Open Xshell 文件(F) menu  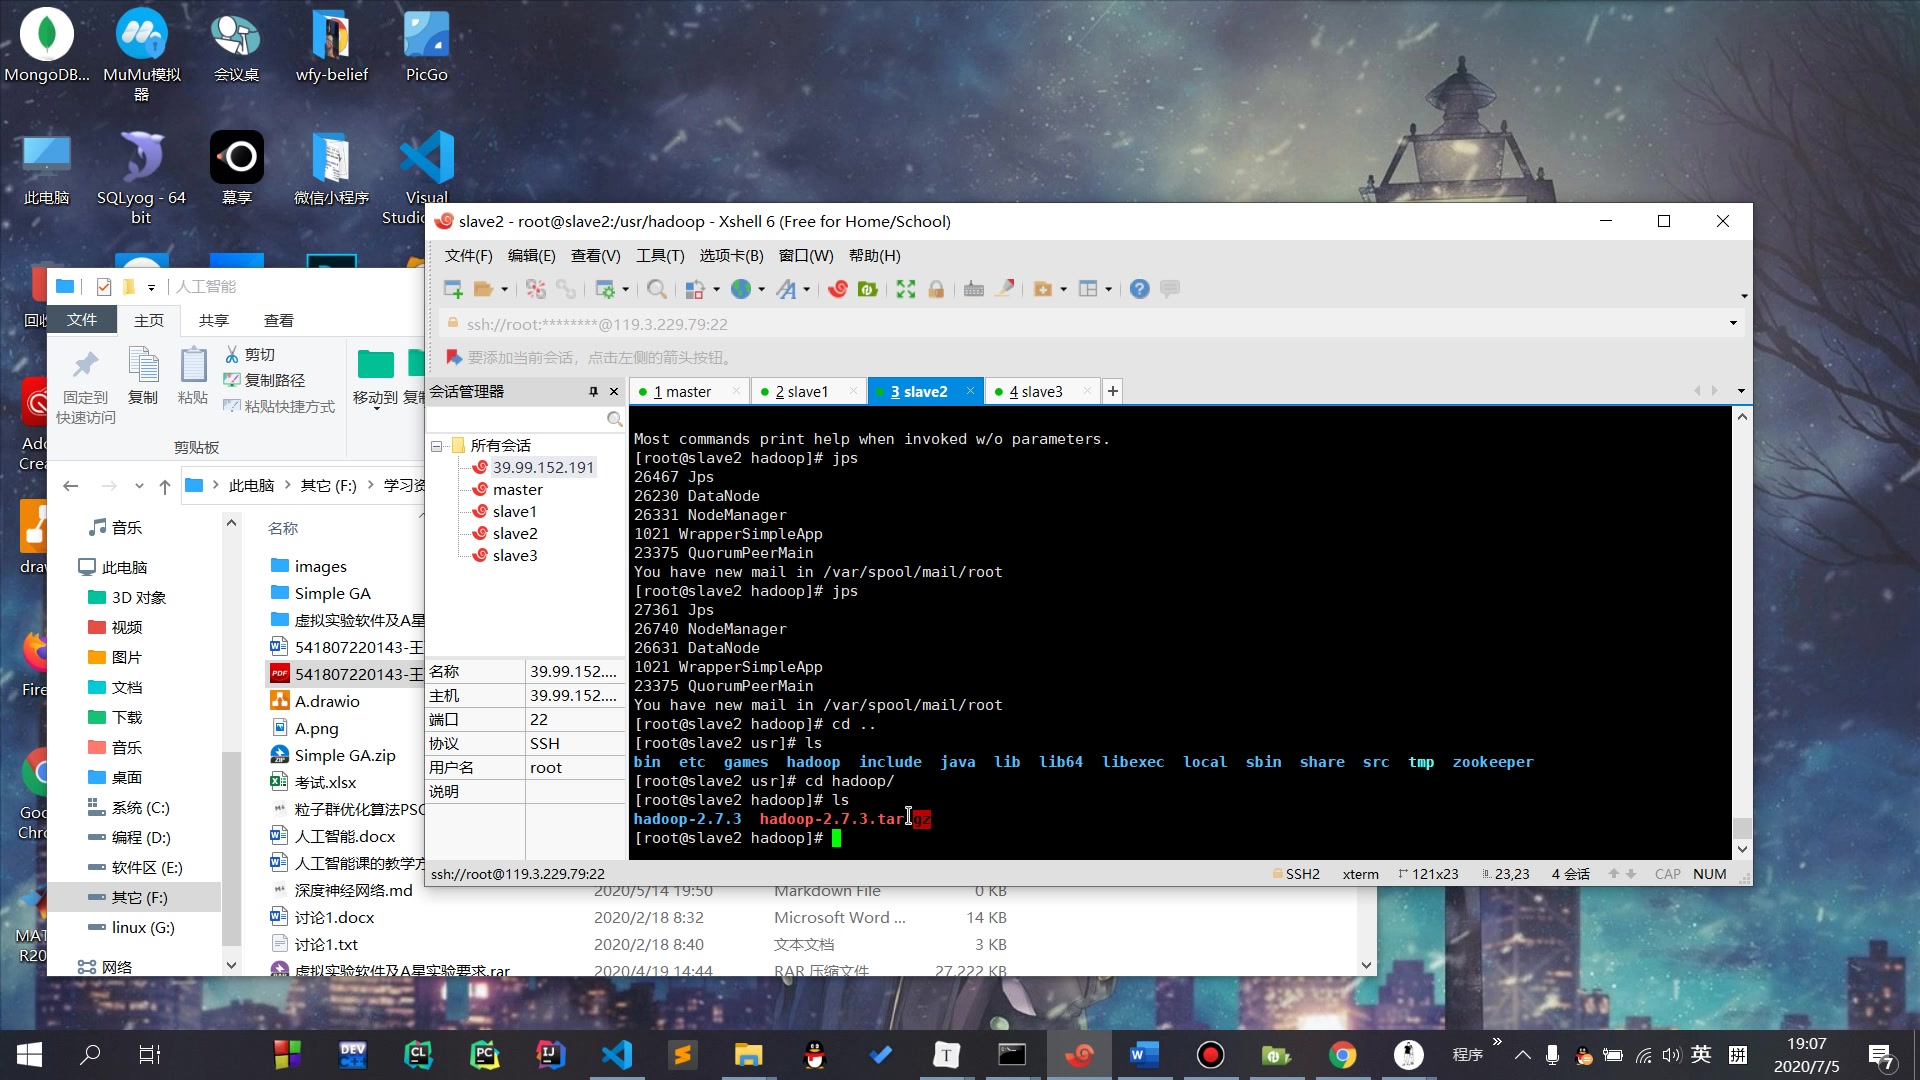465,256
